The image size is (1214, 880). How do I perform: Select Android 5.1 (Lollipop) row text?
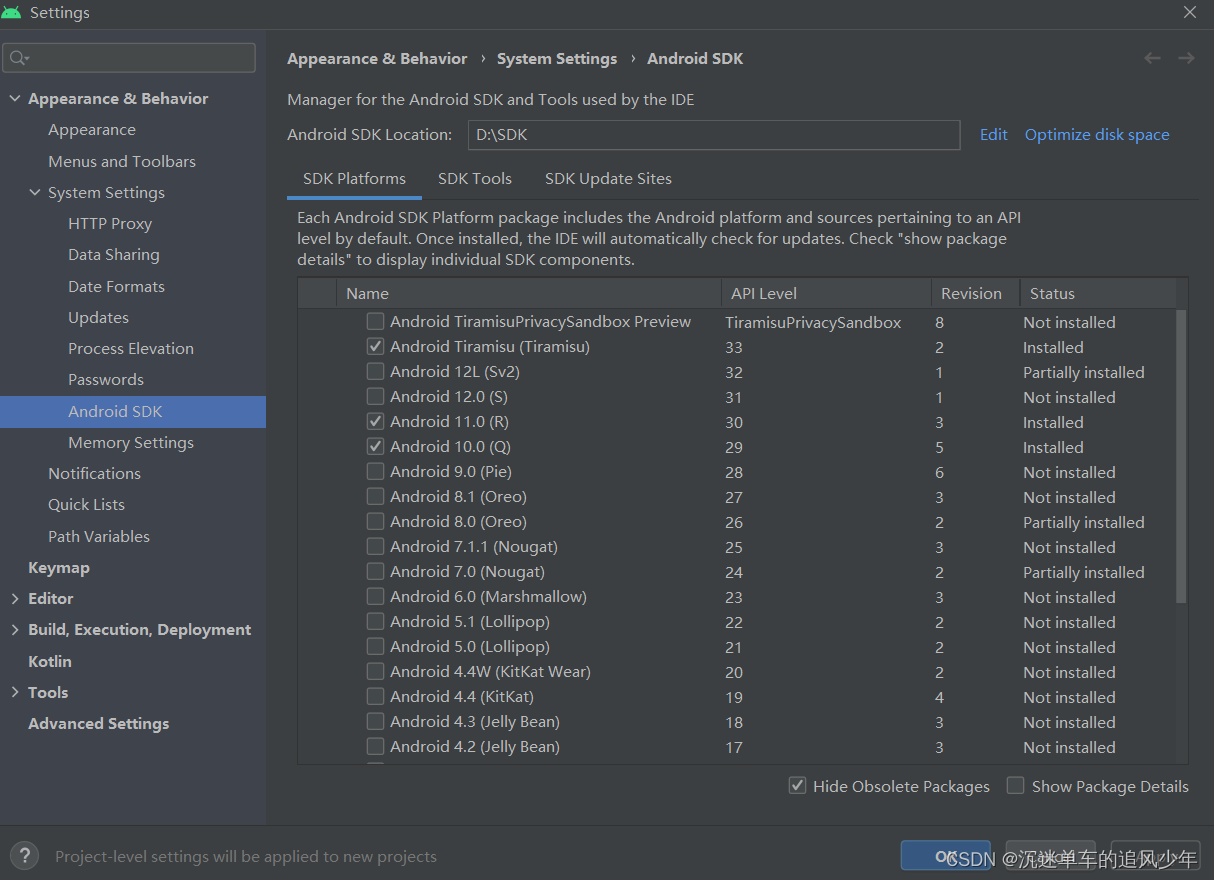pos(470,622)
